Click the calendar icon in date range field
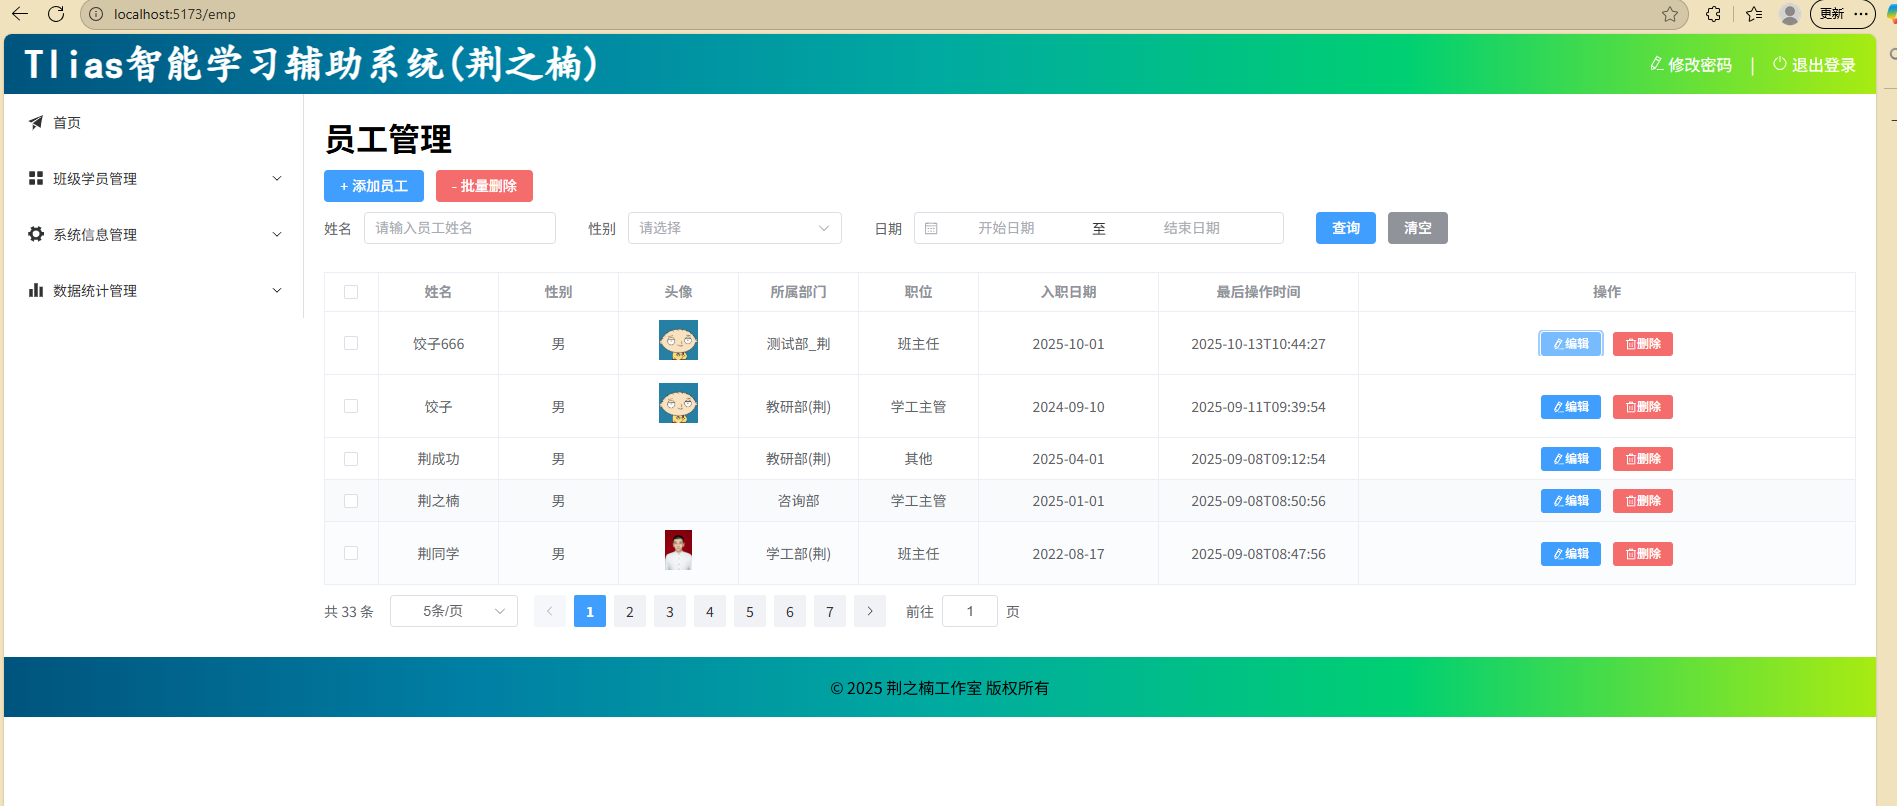This screenshot has height=806, width=1897. [x=931, y=228]
